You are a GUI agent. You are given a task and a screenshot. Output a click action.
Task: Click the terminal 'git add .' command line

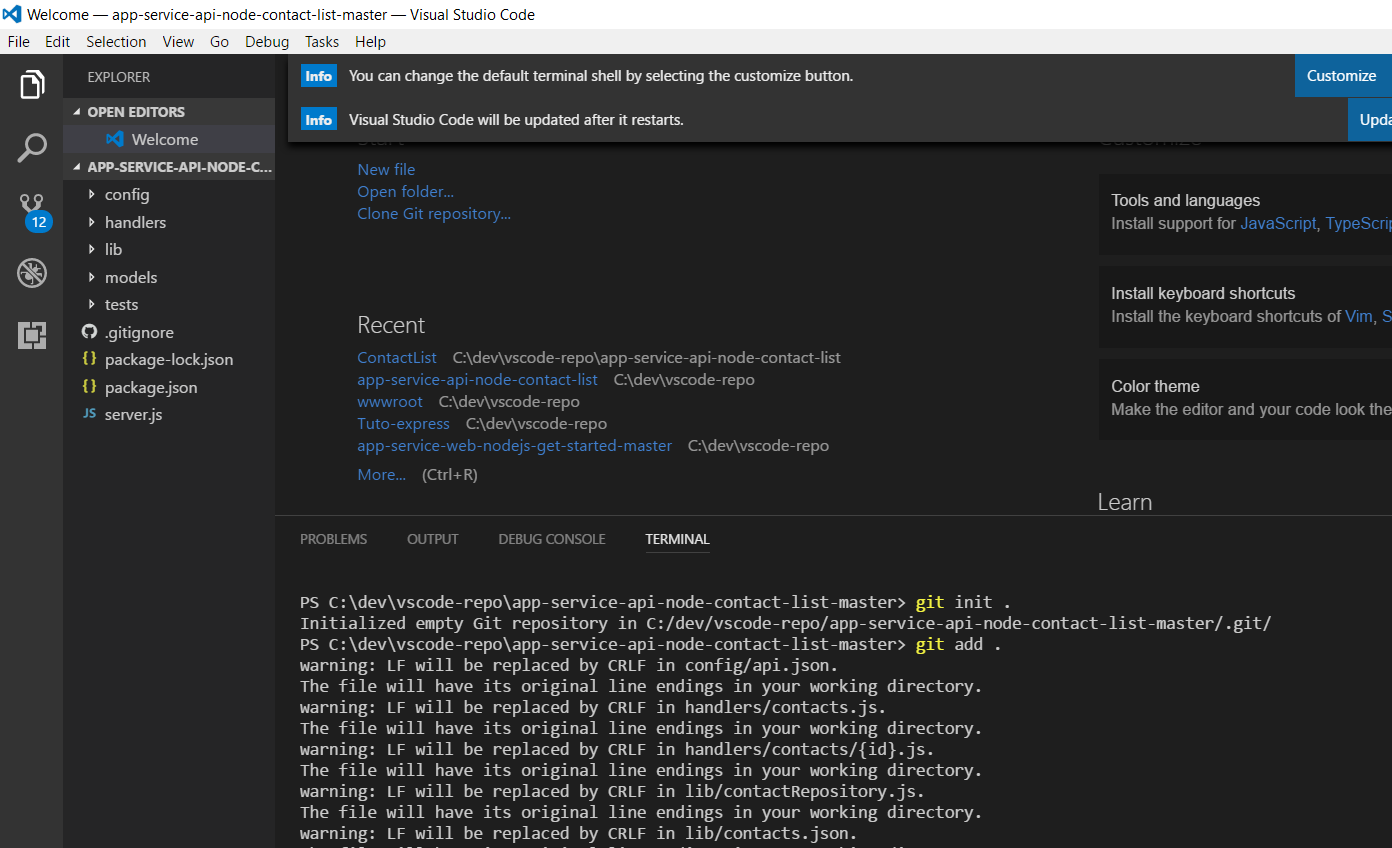(x=651, y=644)
